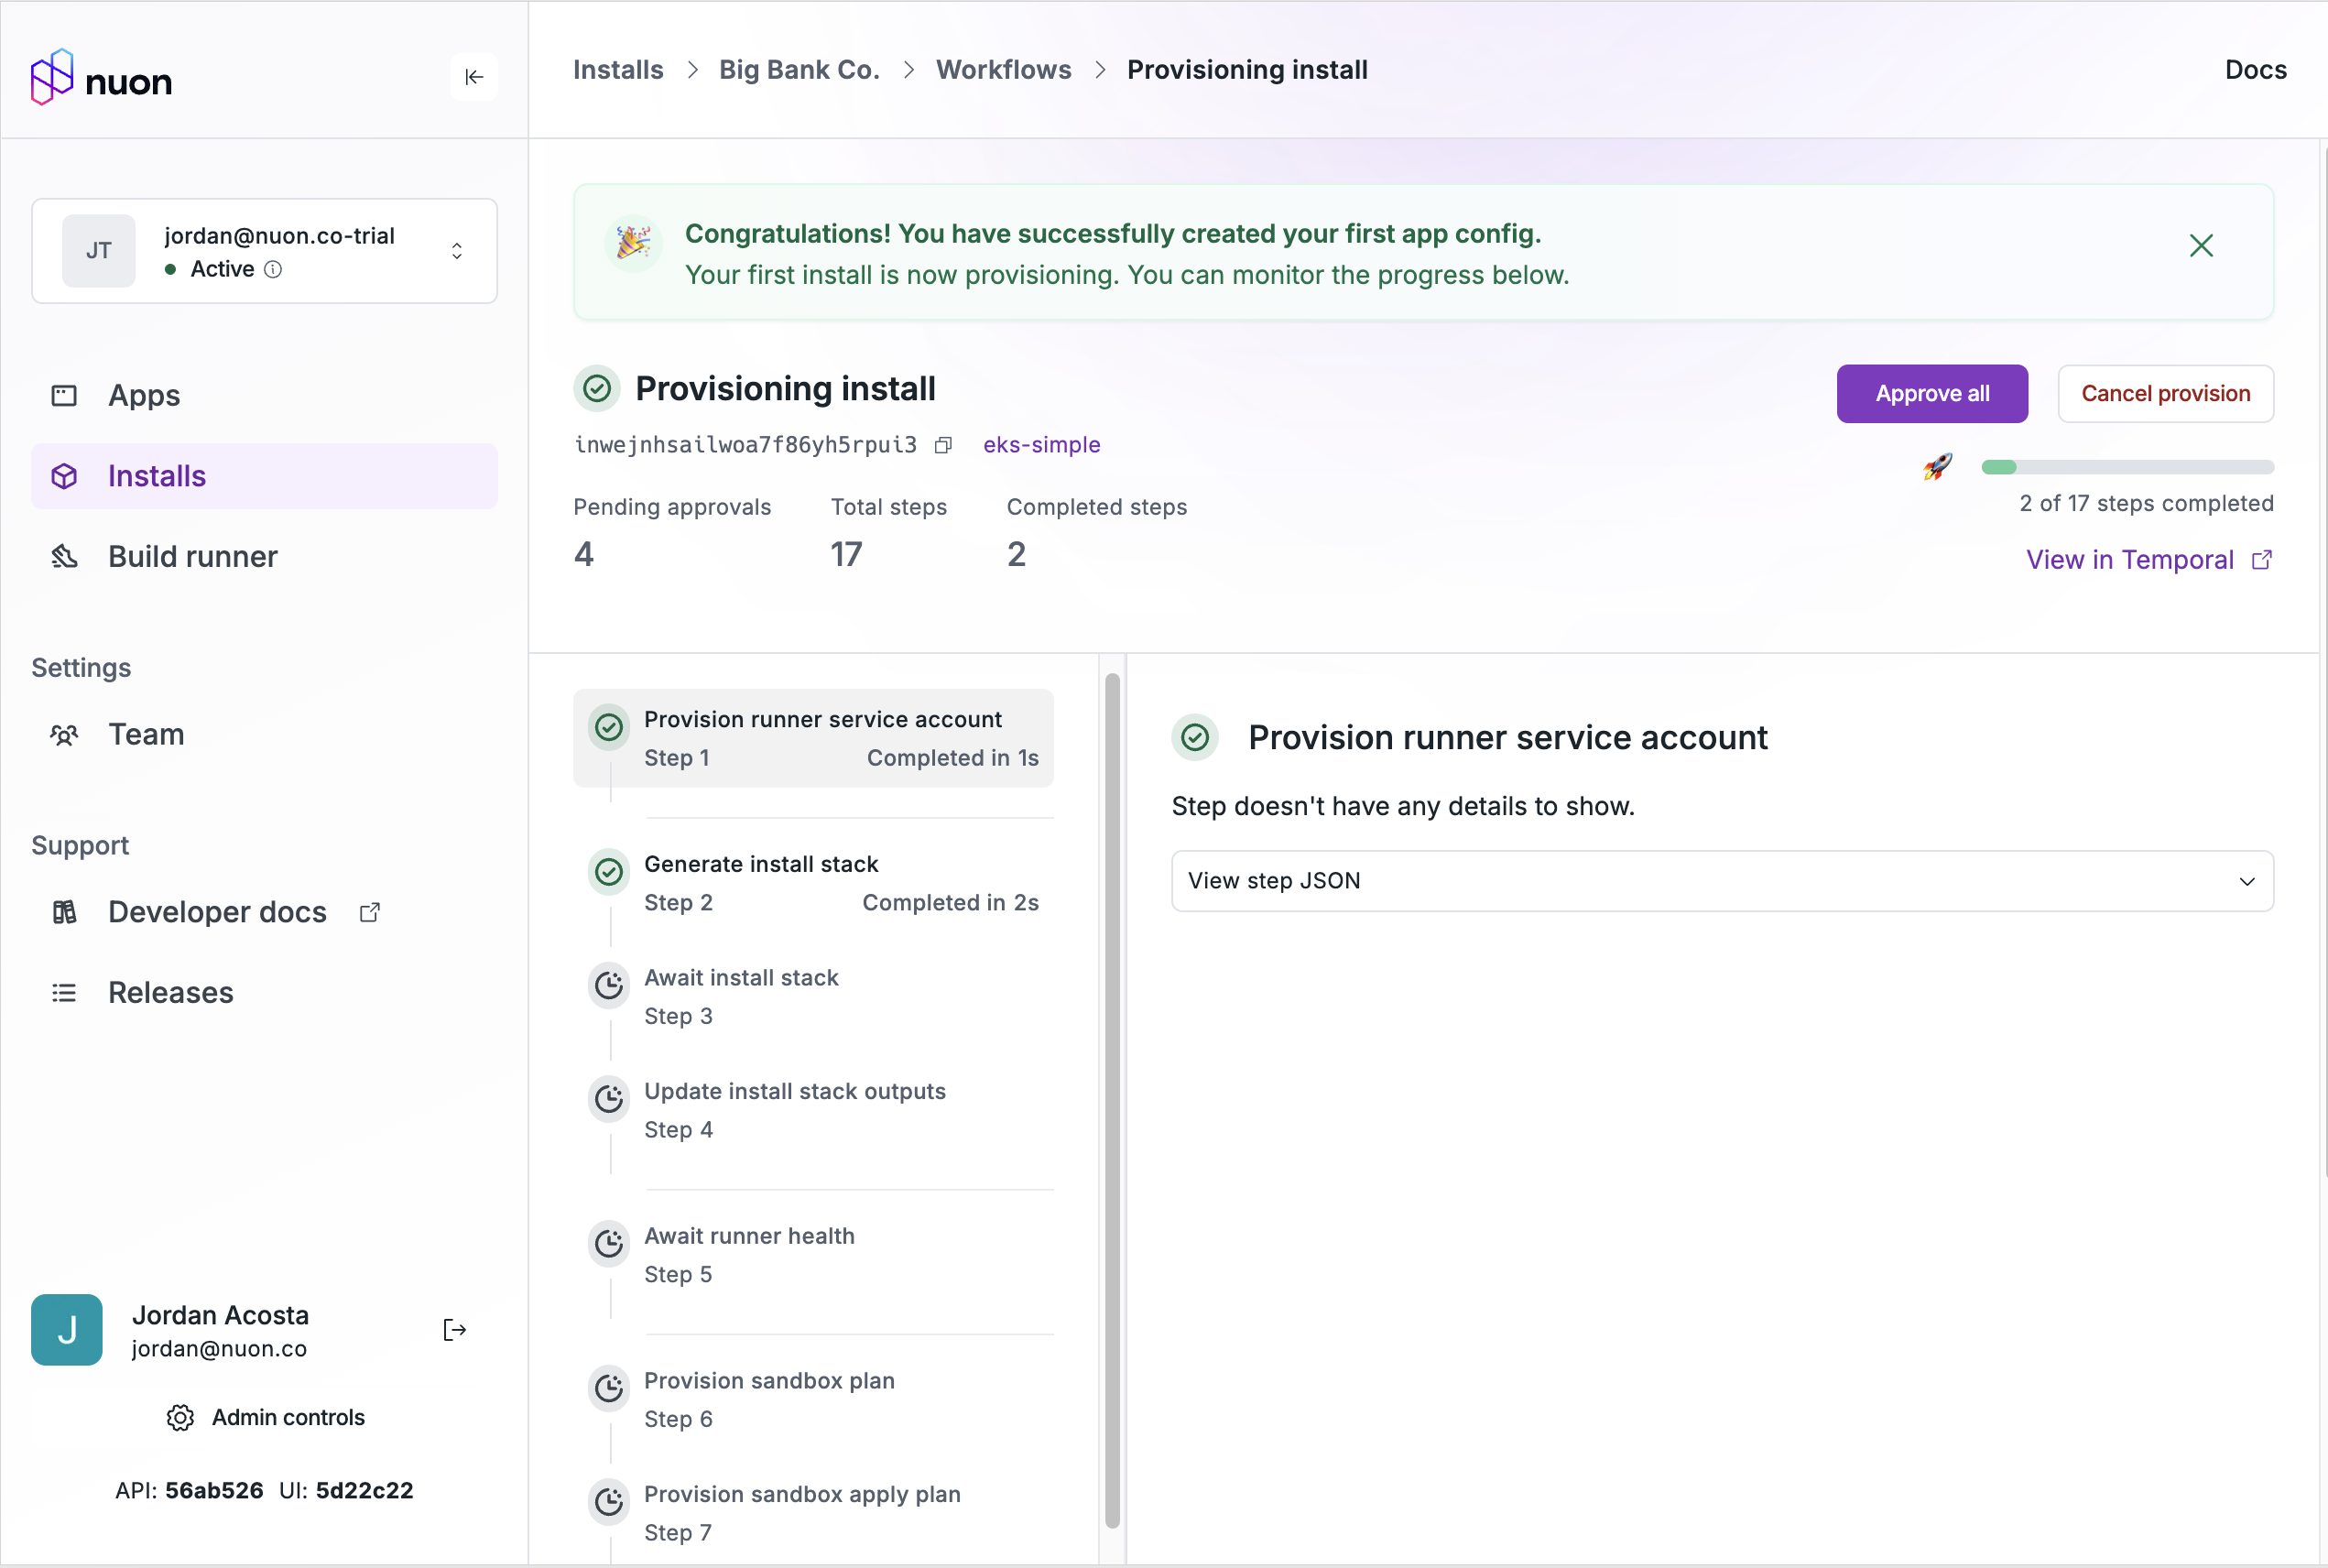Open the Build runner page
The image size is (2328, 1568).
coord(192,556)
